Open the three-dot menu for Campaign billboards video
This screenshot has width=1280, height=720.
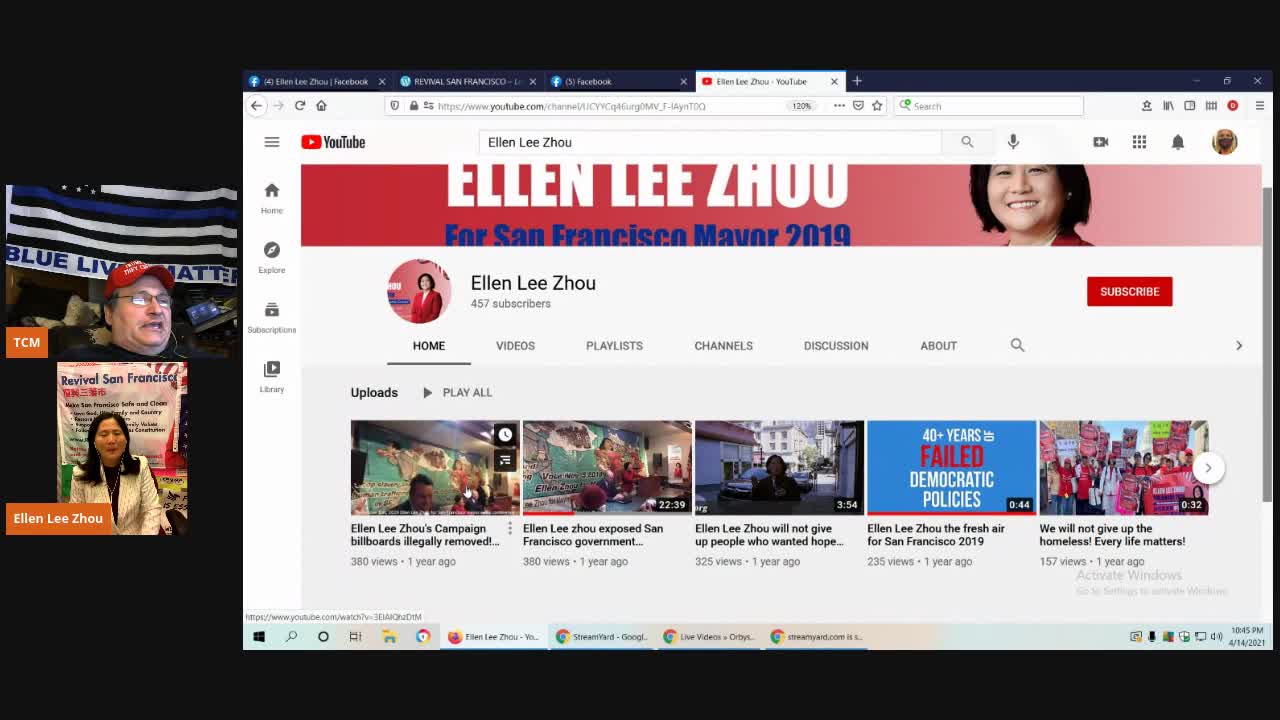509,528
